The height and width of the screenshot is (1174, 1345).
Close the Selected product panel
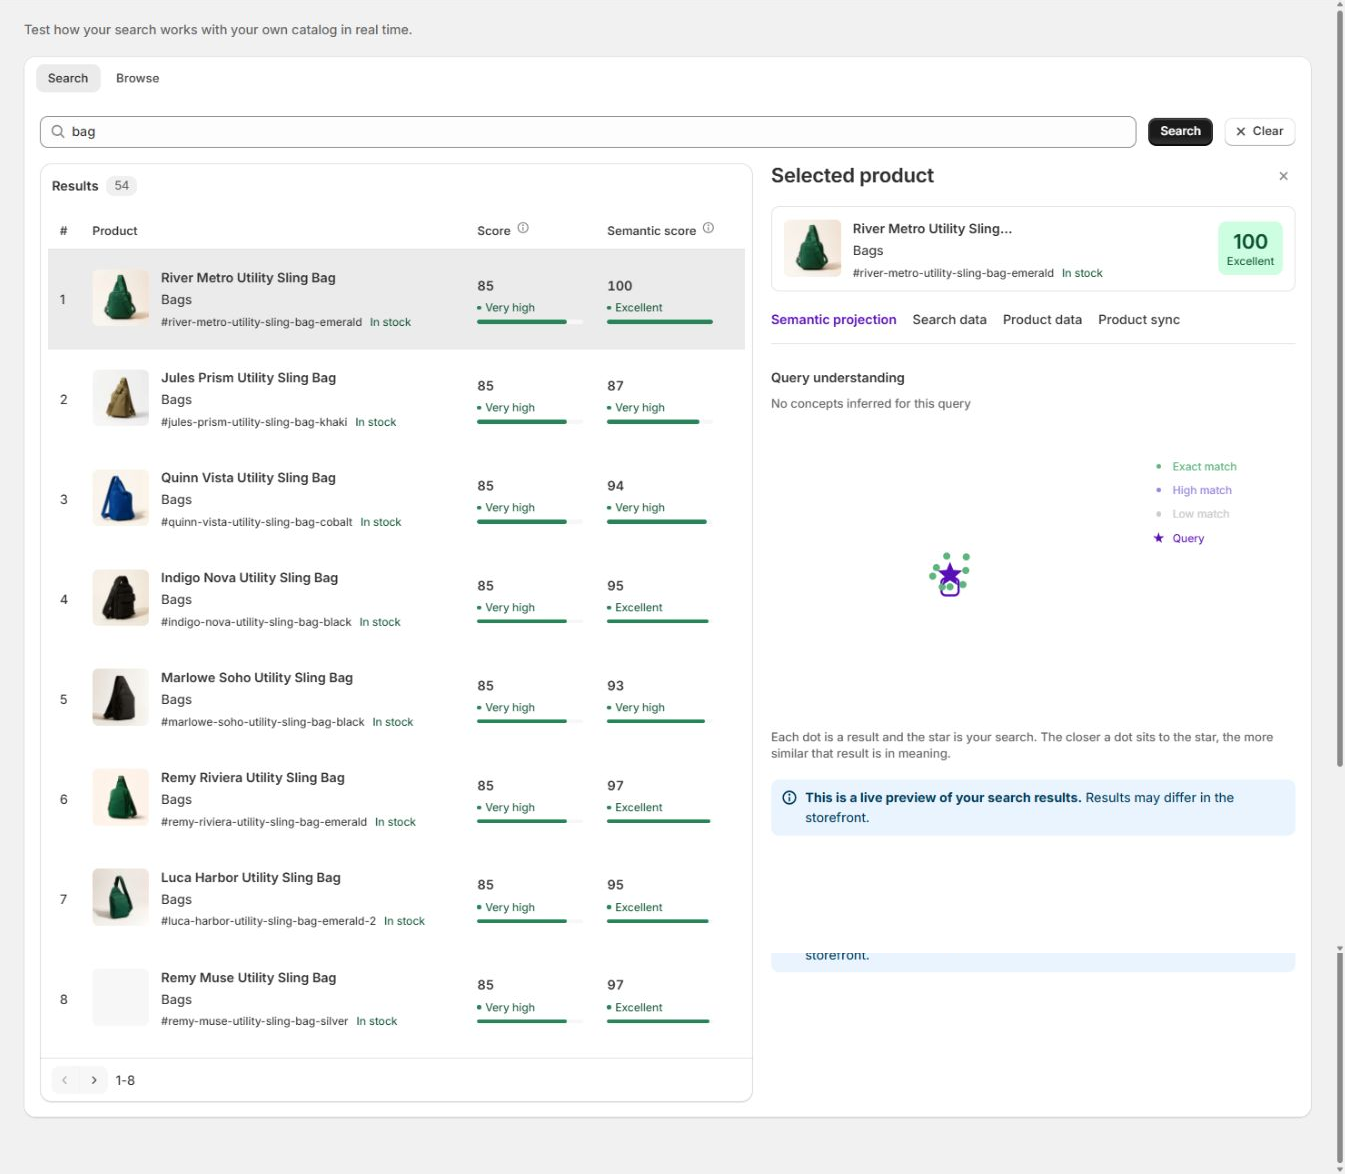1283,176
